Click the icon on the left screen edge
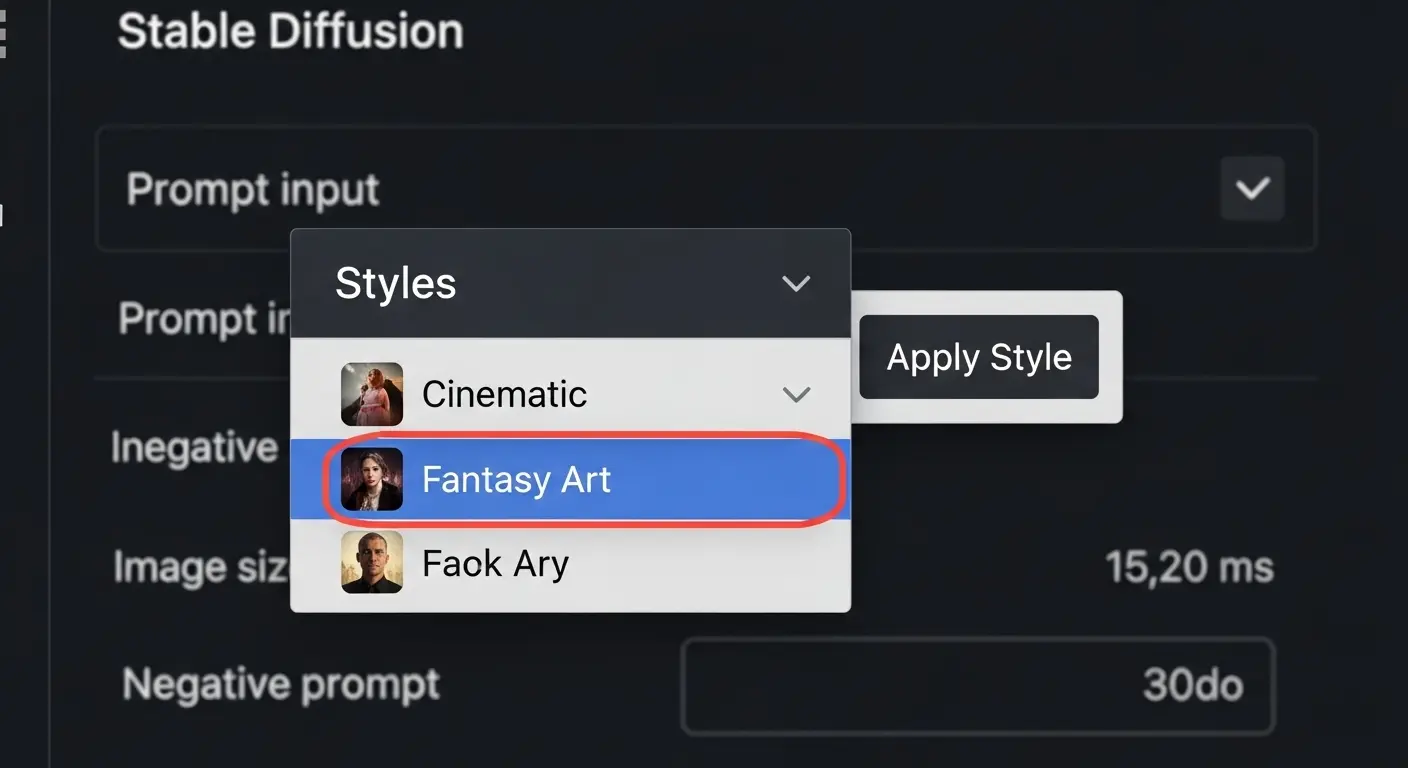This screenshot has width=1408, height=768. tap(4, 215)
